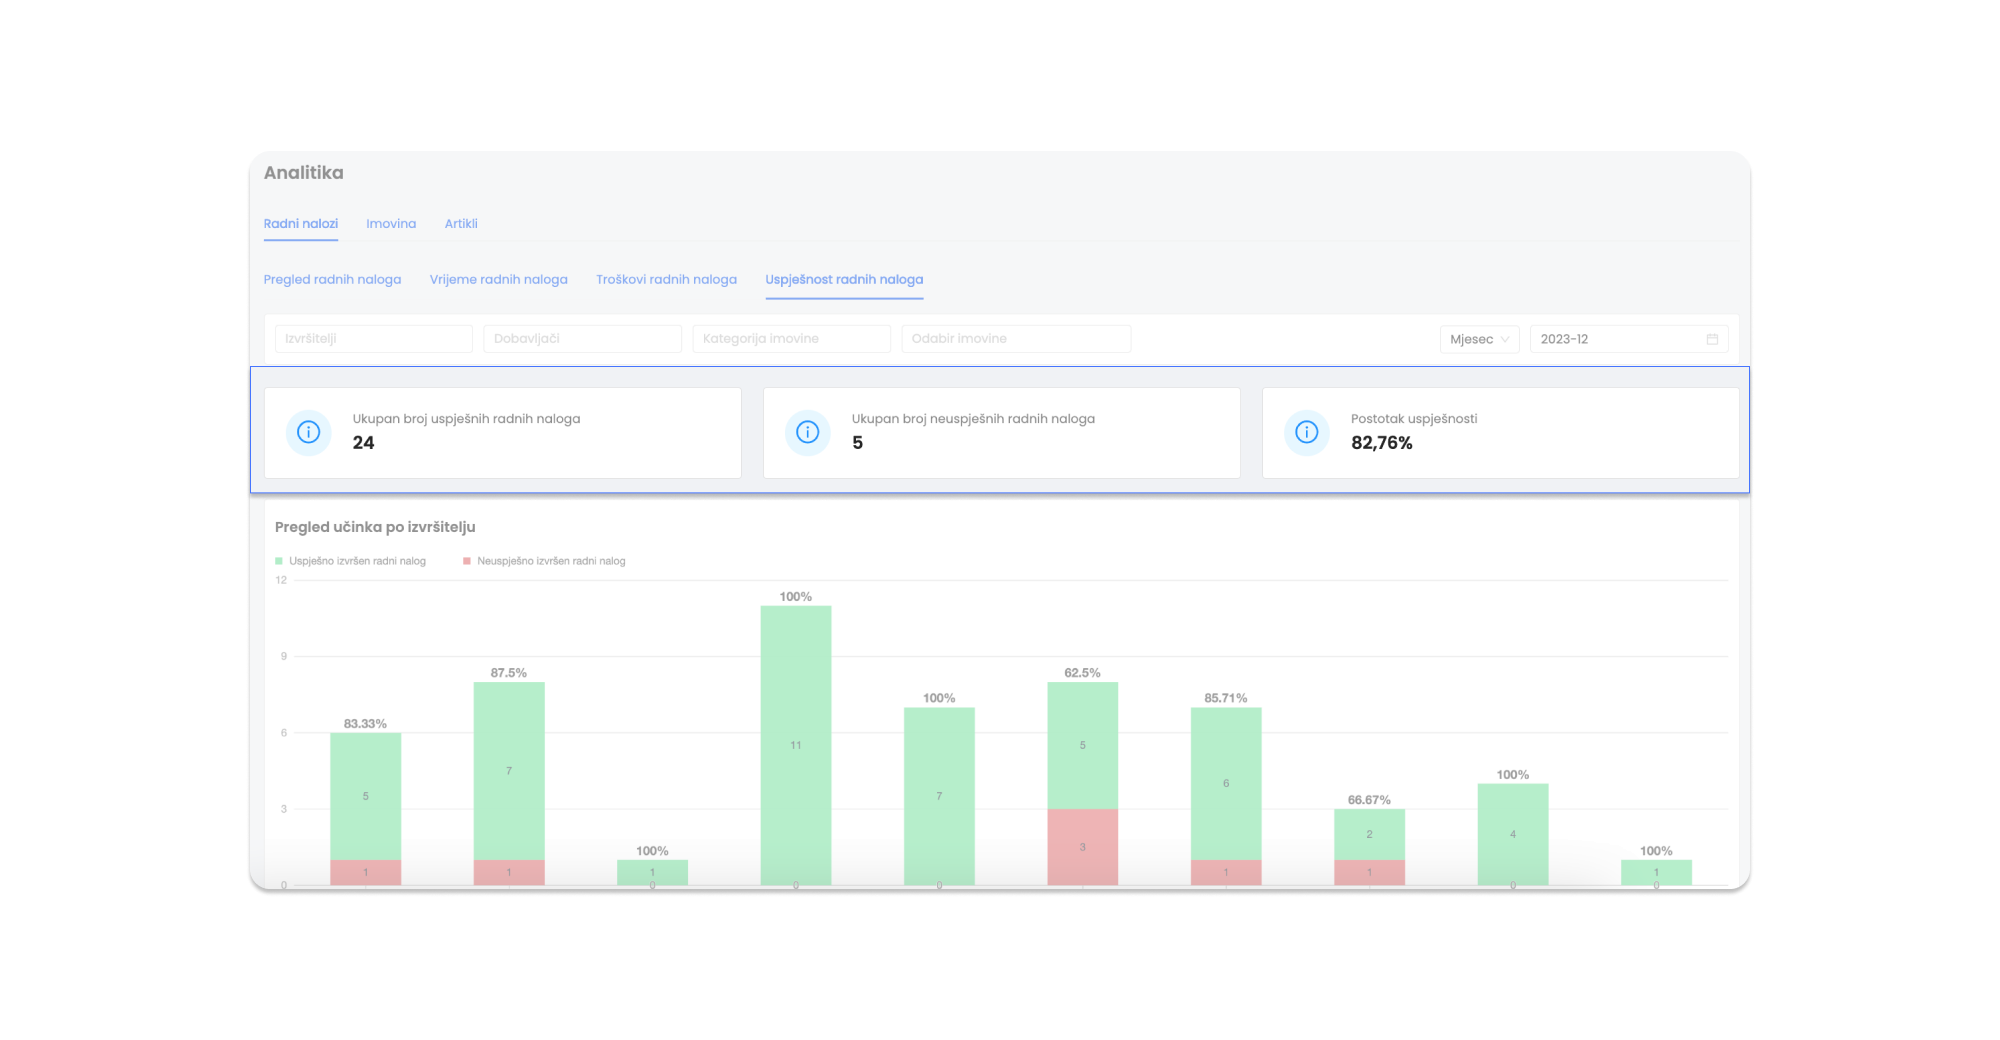This screenshot has height=1040, width=2000.
Task: Open 'Pregled radnih naloga' view
Action: click(x=332, y=279)
